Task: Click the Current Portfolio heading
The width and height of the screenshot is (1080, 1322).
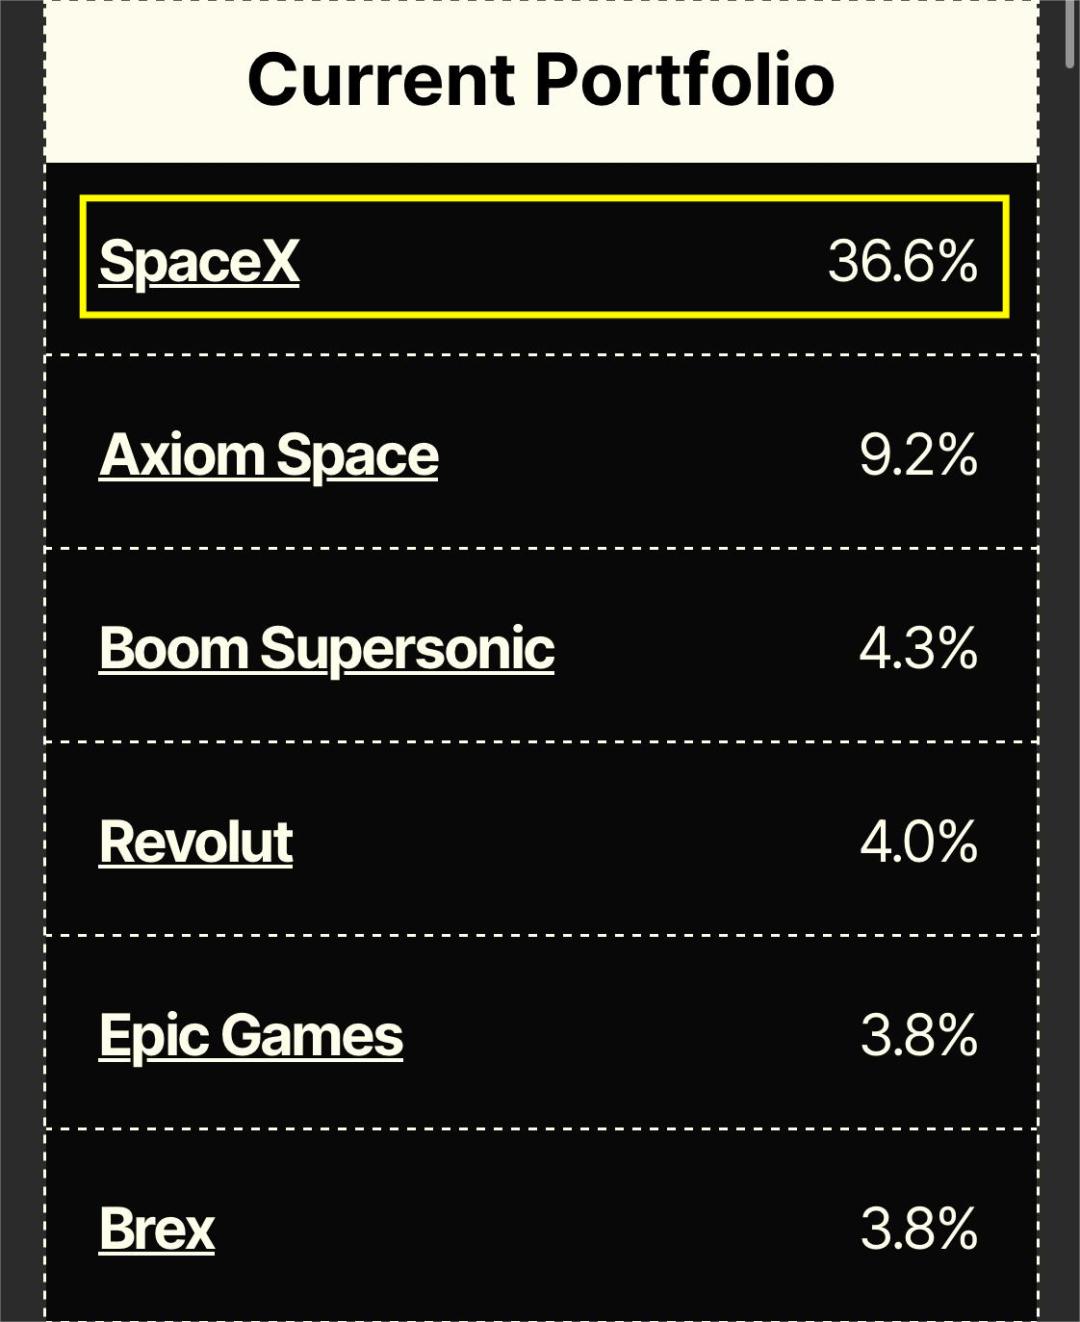Action: click(x=541, y=80)
